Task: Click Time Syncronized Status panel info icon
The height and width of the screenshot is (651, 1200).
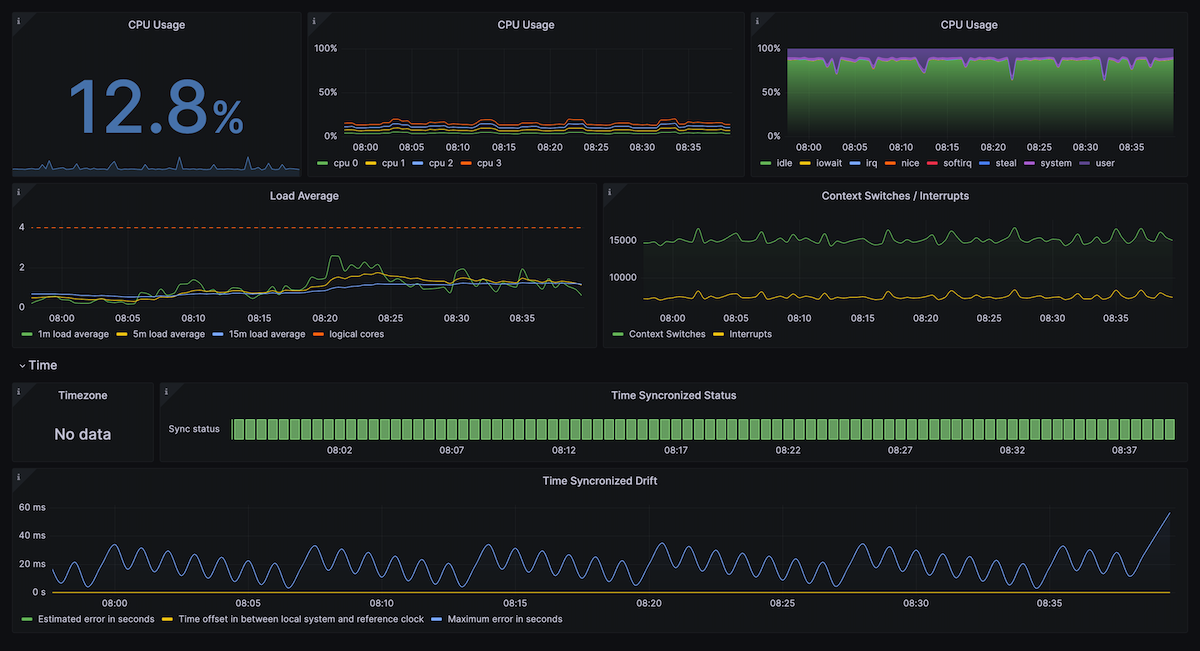Action: [166, 390]
